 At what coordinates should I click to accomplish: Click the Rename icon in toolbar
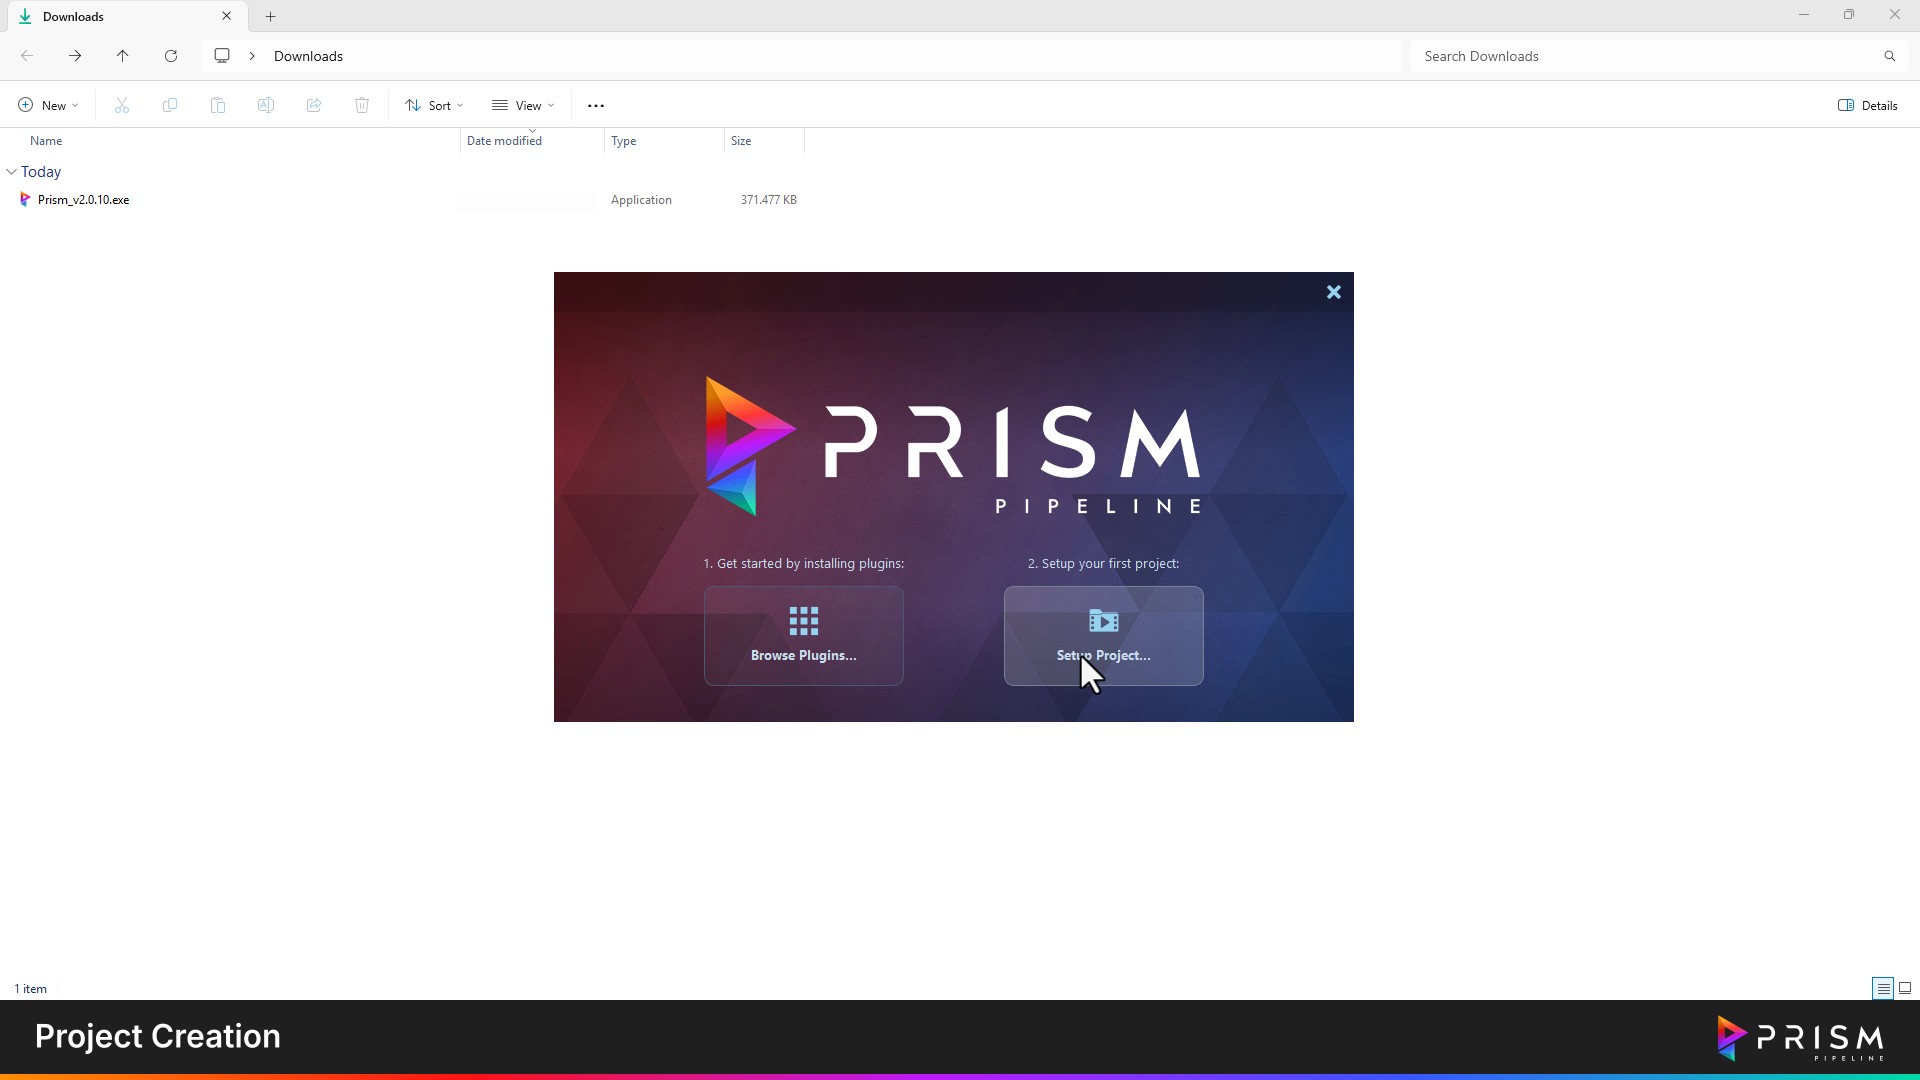tap(266, 105)
